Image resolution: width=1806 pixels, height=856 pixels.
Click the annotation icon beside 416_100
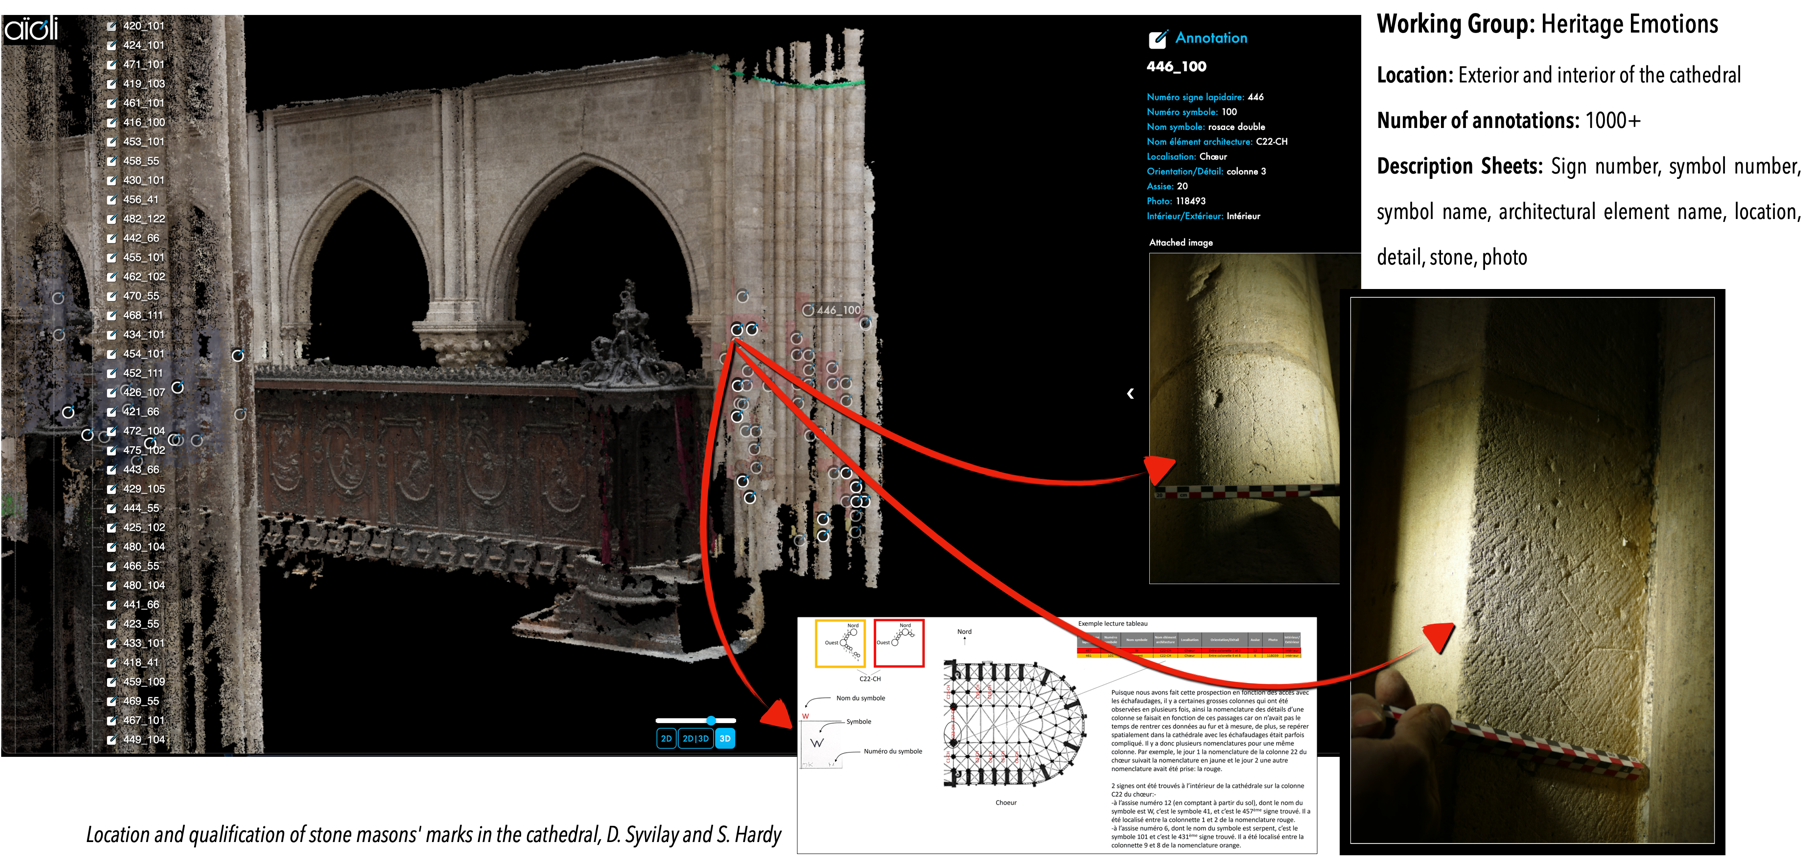coord(112,123)
